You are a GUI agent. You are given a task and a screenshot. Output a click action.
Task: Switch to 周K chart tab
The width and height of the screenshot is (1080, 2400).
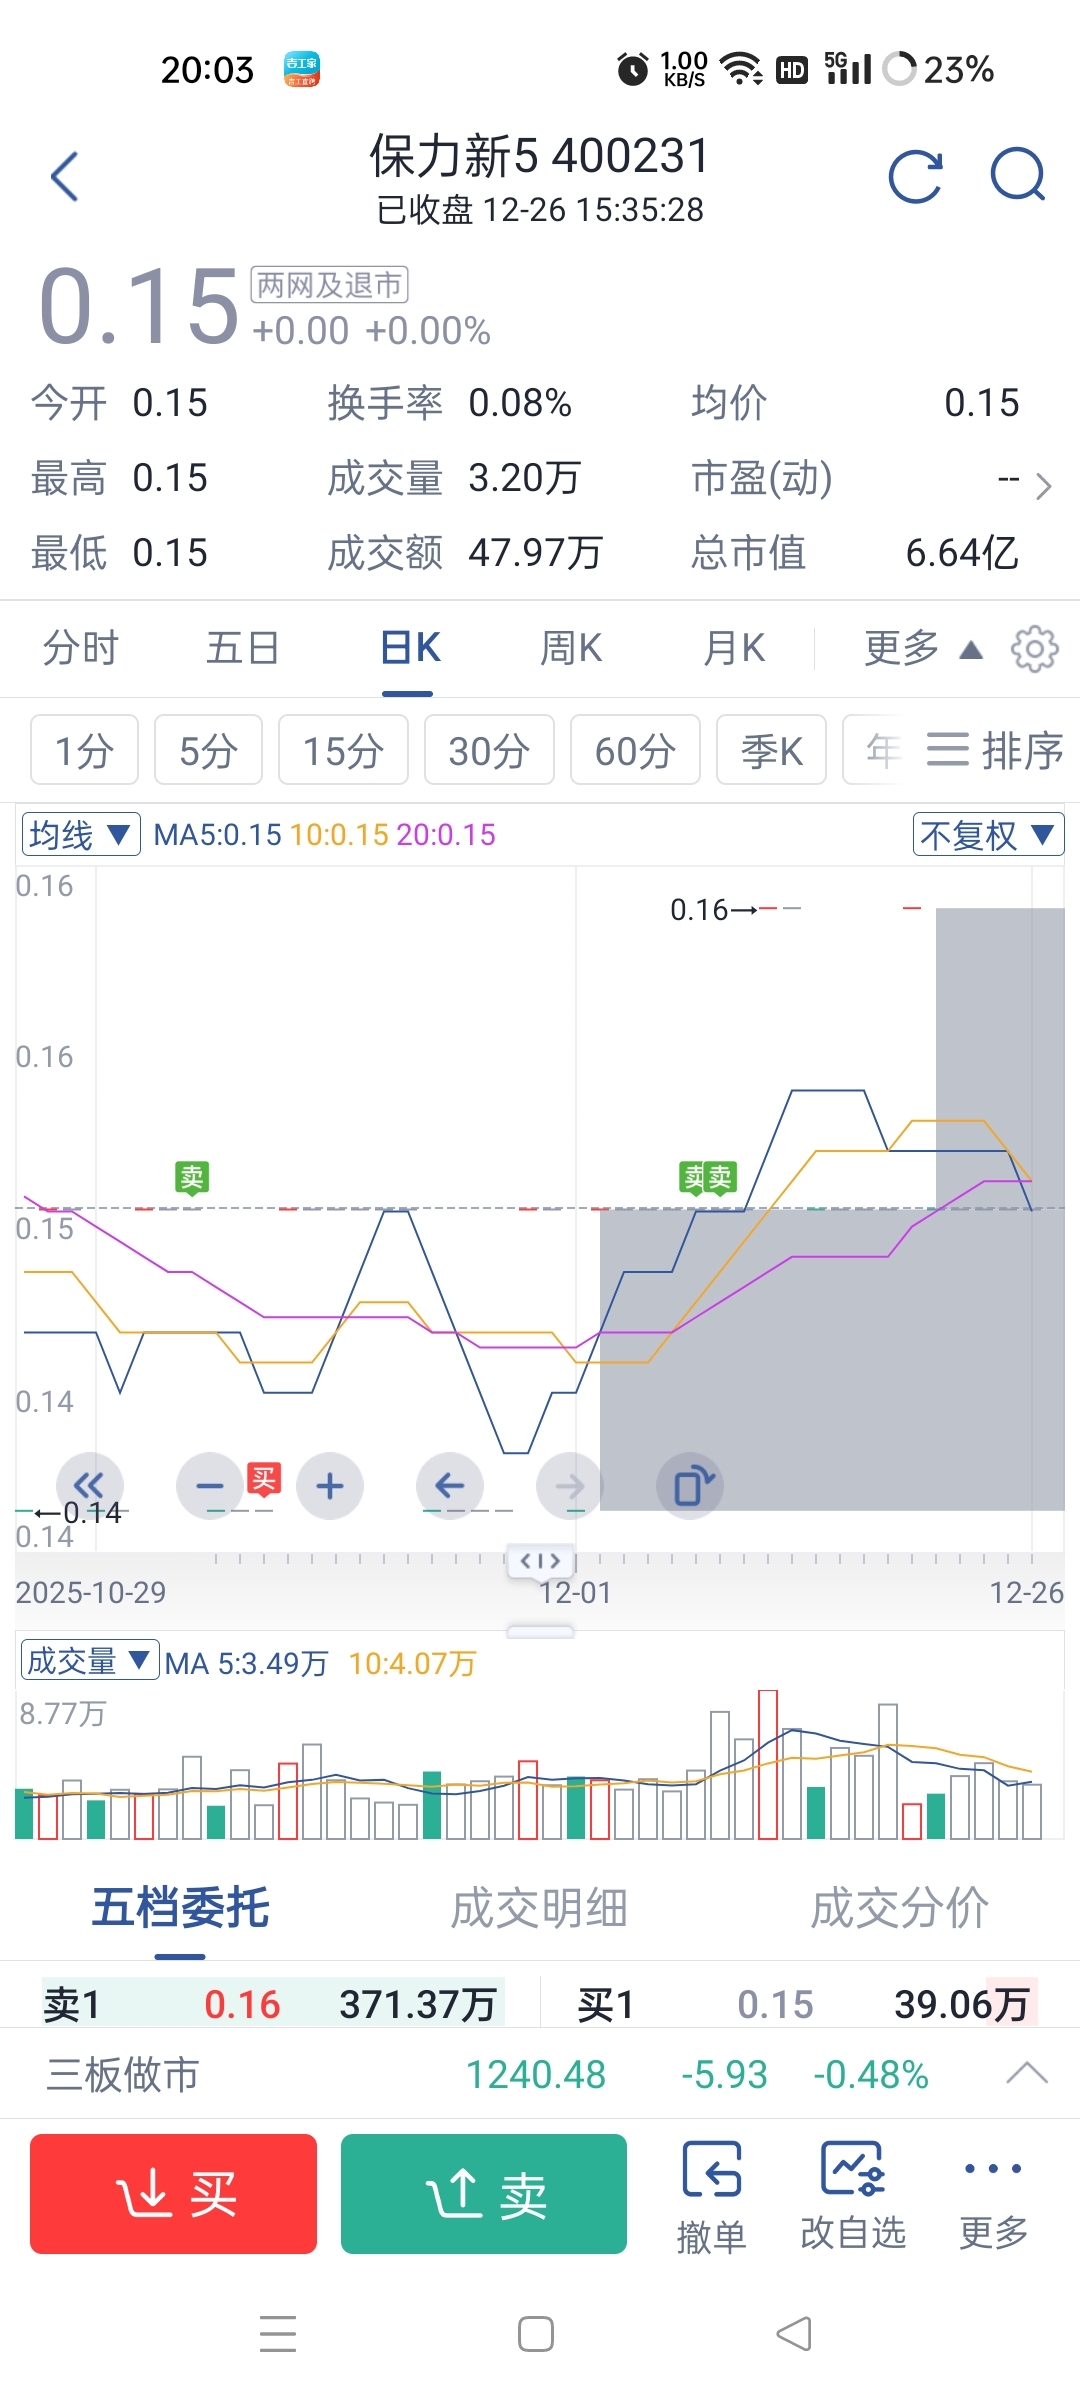(x=570, y=649)
